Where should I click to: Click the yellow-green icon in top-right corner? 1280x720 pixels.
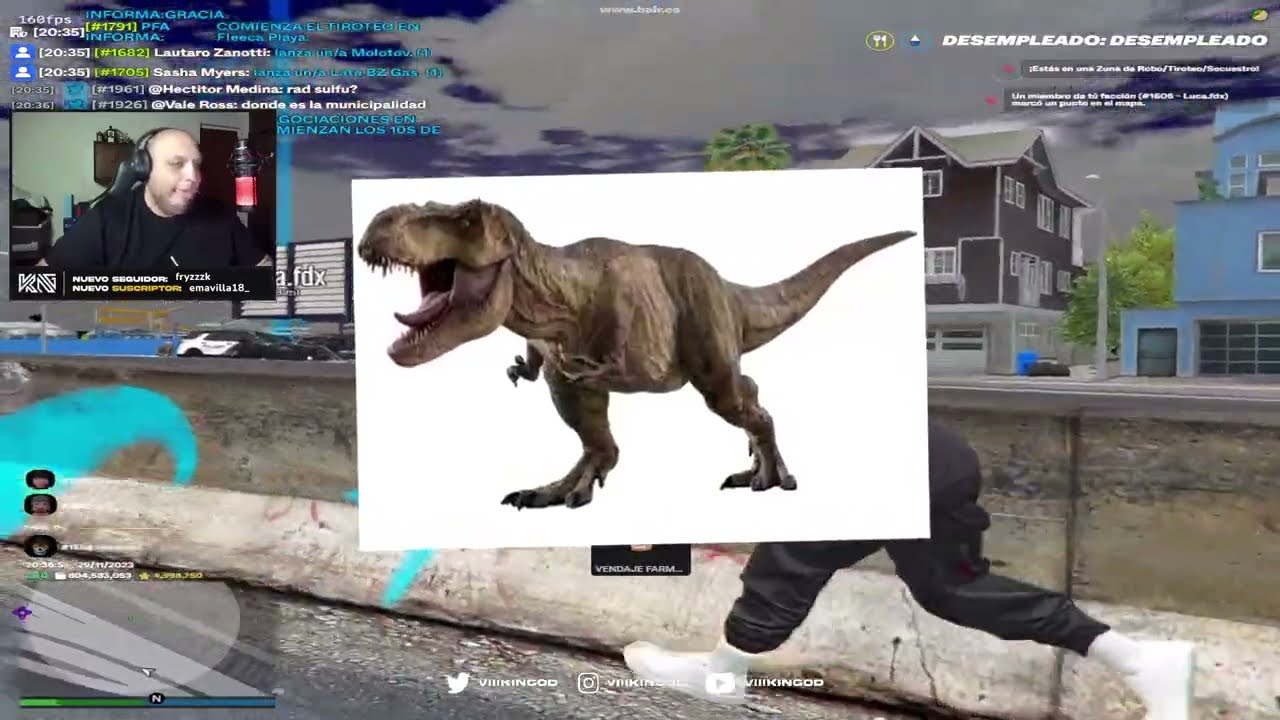1259,15
